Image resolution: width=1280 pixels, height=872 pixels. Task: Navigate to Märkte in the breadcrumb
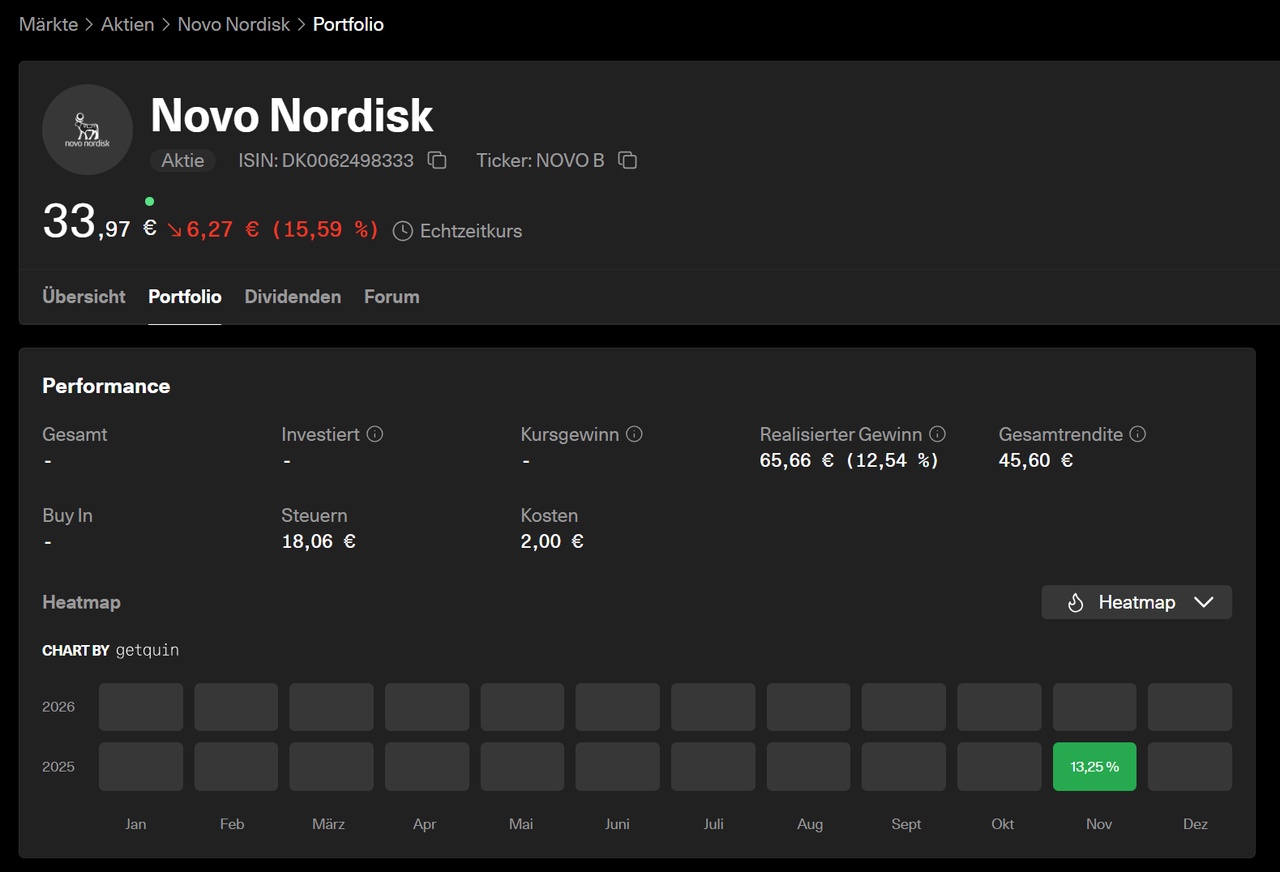coord(48,24)
